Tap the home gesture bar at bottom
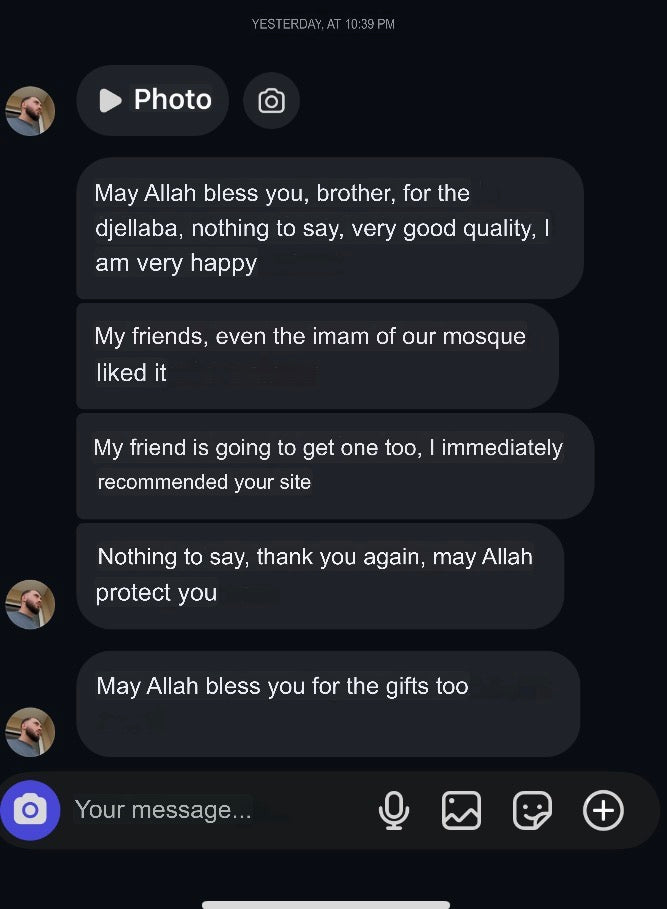Screen dimensions: 667x909 click(326, 904)
